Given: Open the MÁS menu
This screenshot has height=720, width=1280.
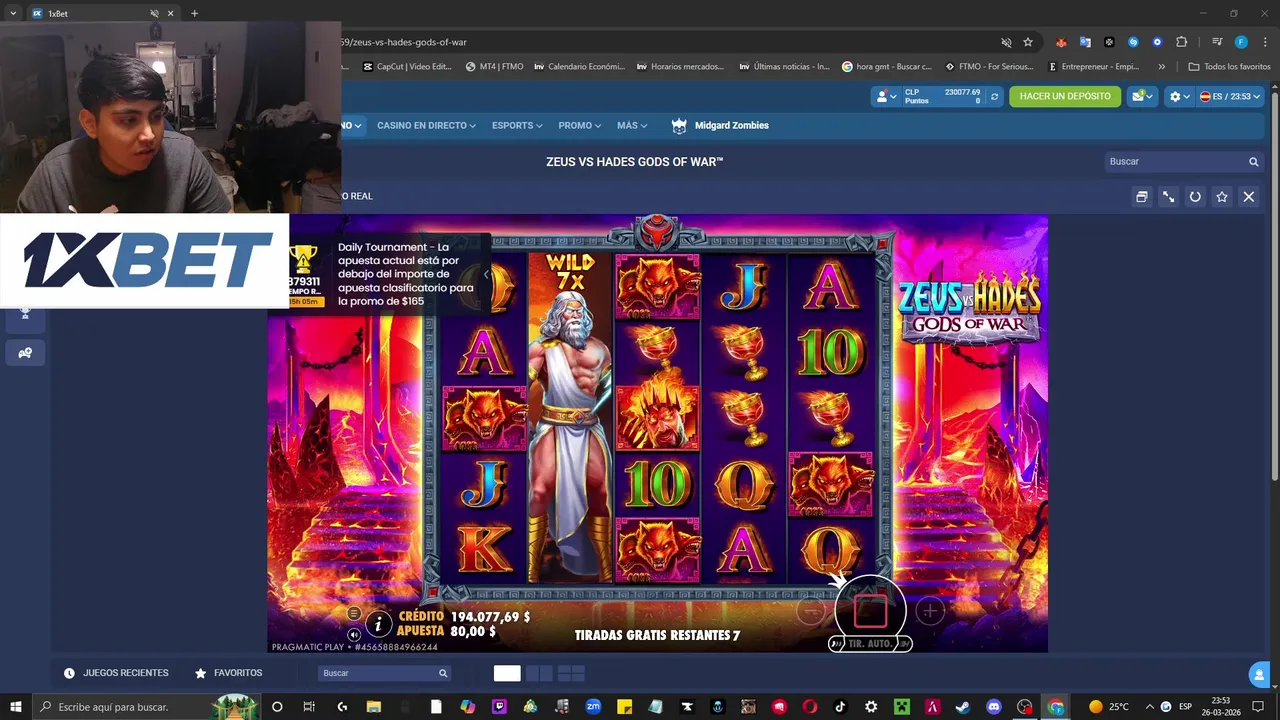Looking at the screenshot, I should pyautogui.click(x=632, y=126).
